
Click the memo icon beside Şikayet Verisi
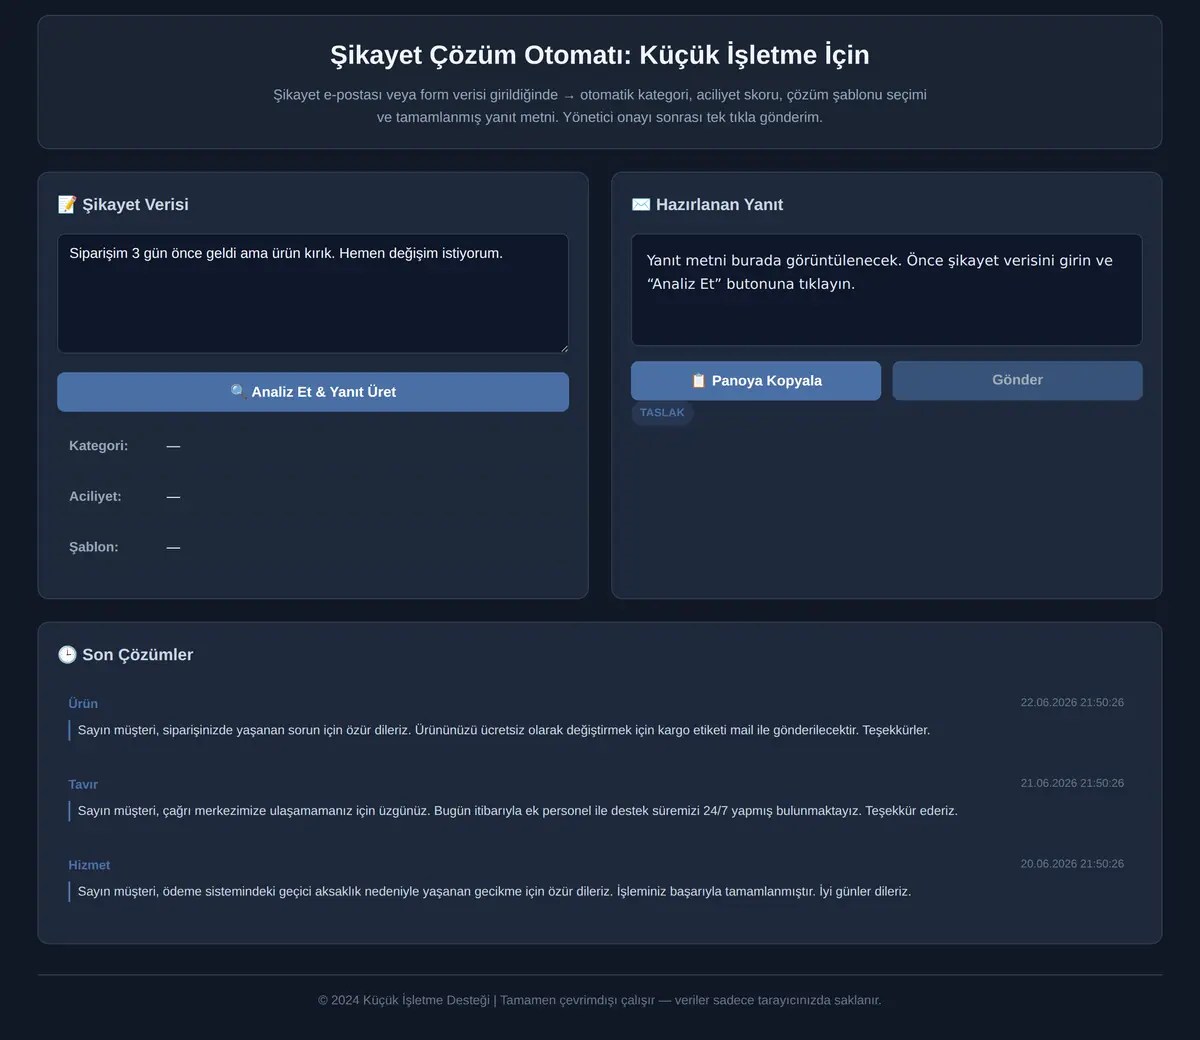pyautogui.click(x=67, y=205)
